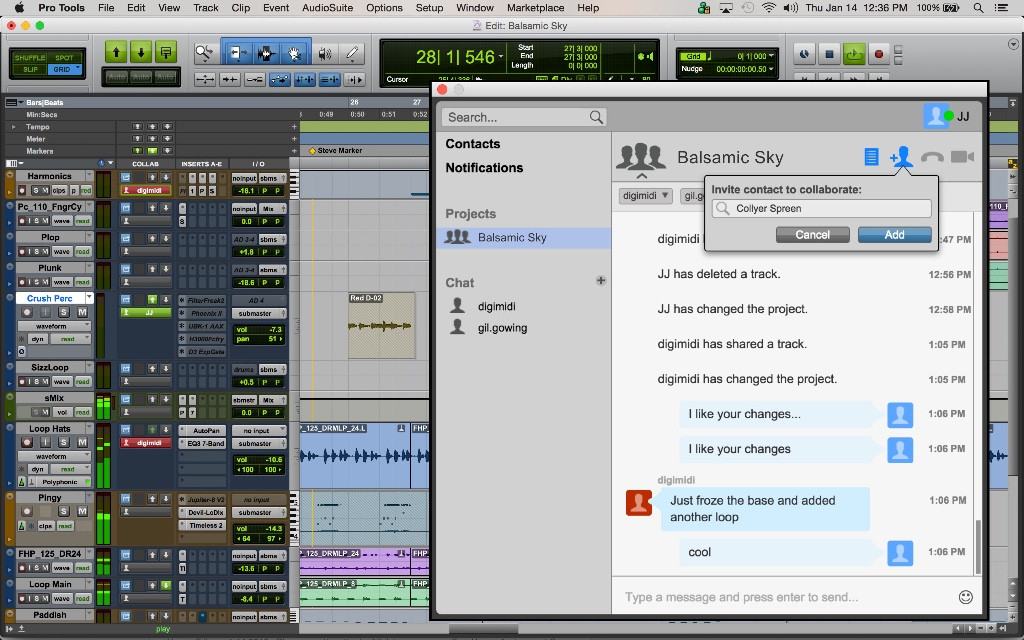
Task: Open the digimidi filter dropdown
Action: tap(646, 195)
